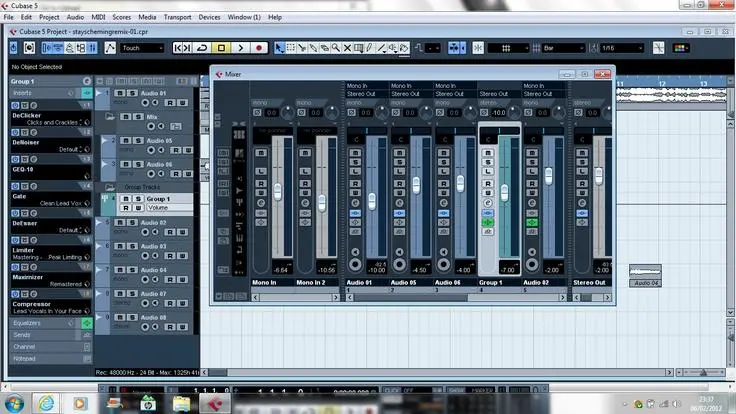Mute Group 1 channel in Mixer
The height and width of the screenshot is (414, 736).
pyautogui.click(x=488, y=153)
